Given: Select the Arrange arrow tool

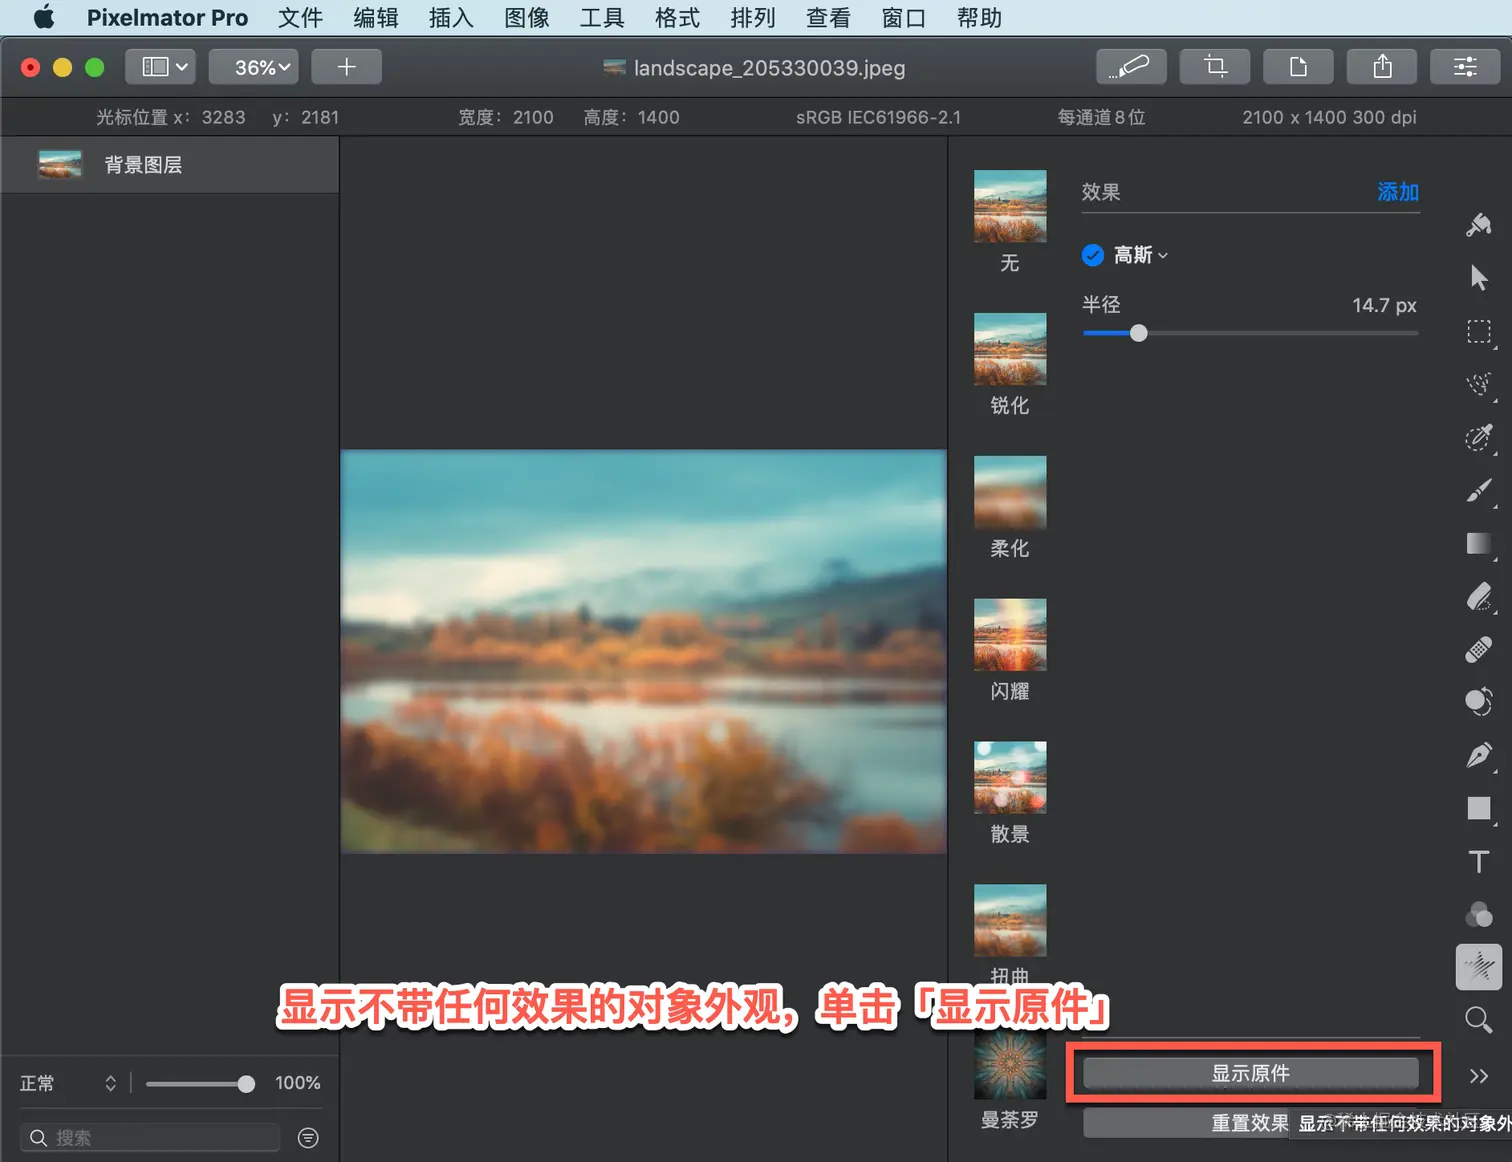Looking at the screenshot, I should click(x=1479, y=277).
